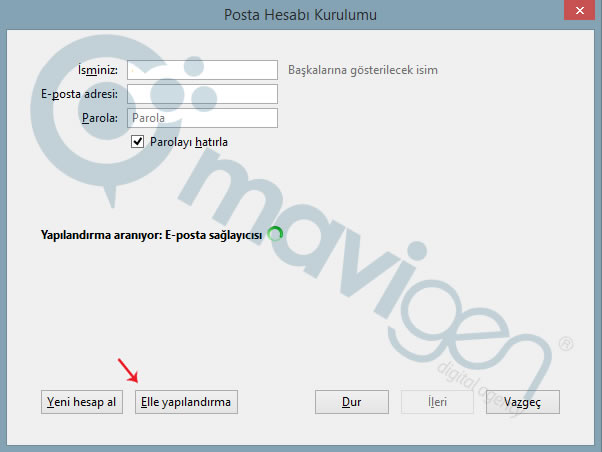Click the İleri next button

click(x=437, y=402)
